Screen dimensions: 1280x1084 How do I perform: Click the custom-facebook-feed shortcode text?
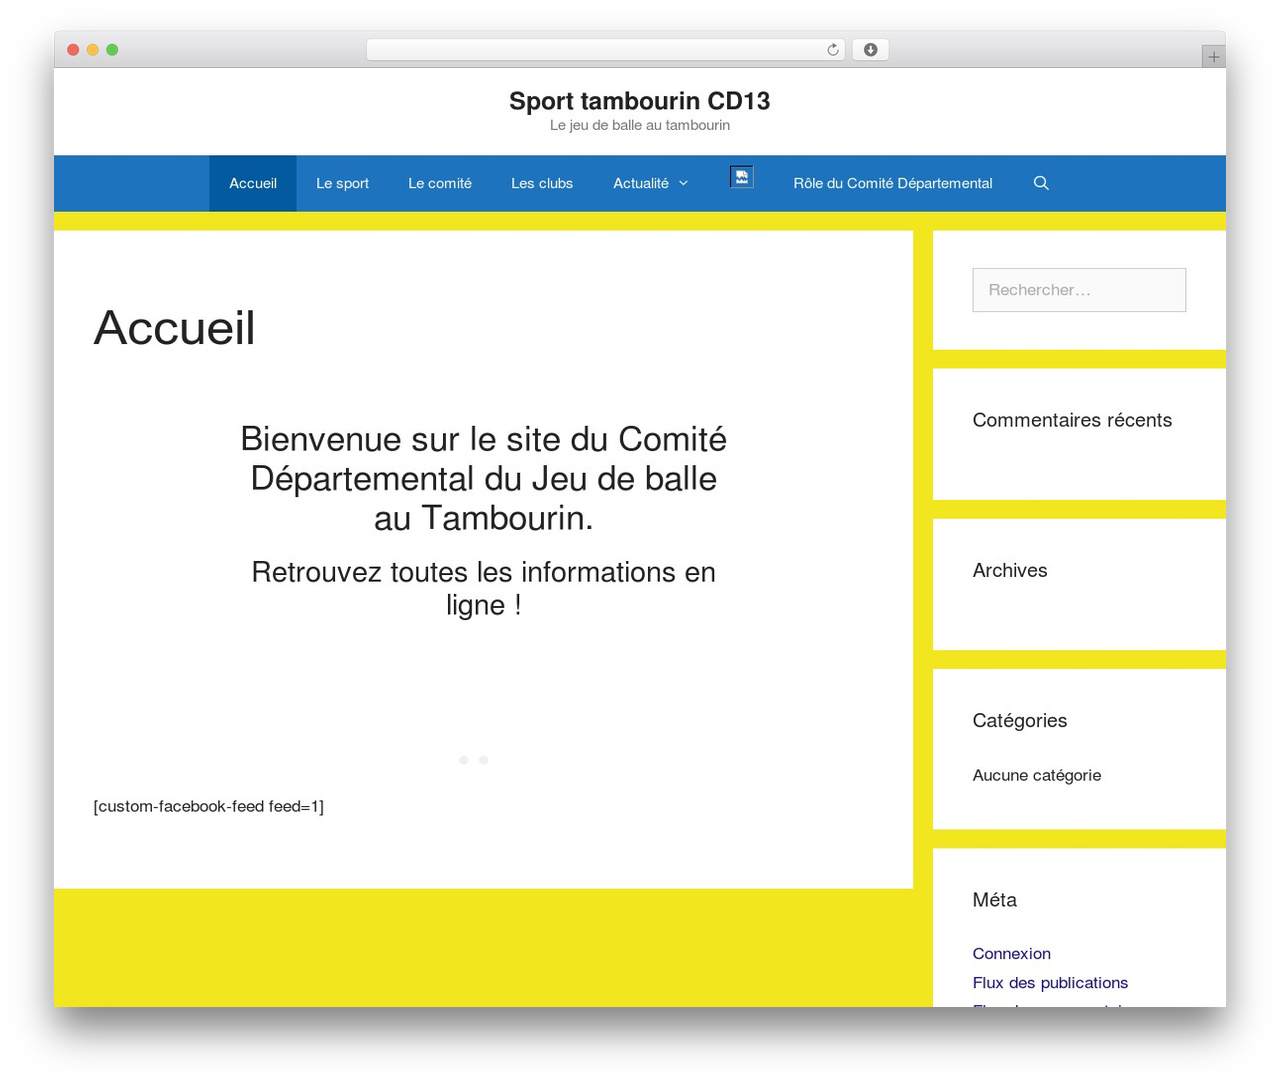(x=209, y=806)
